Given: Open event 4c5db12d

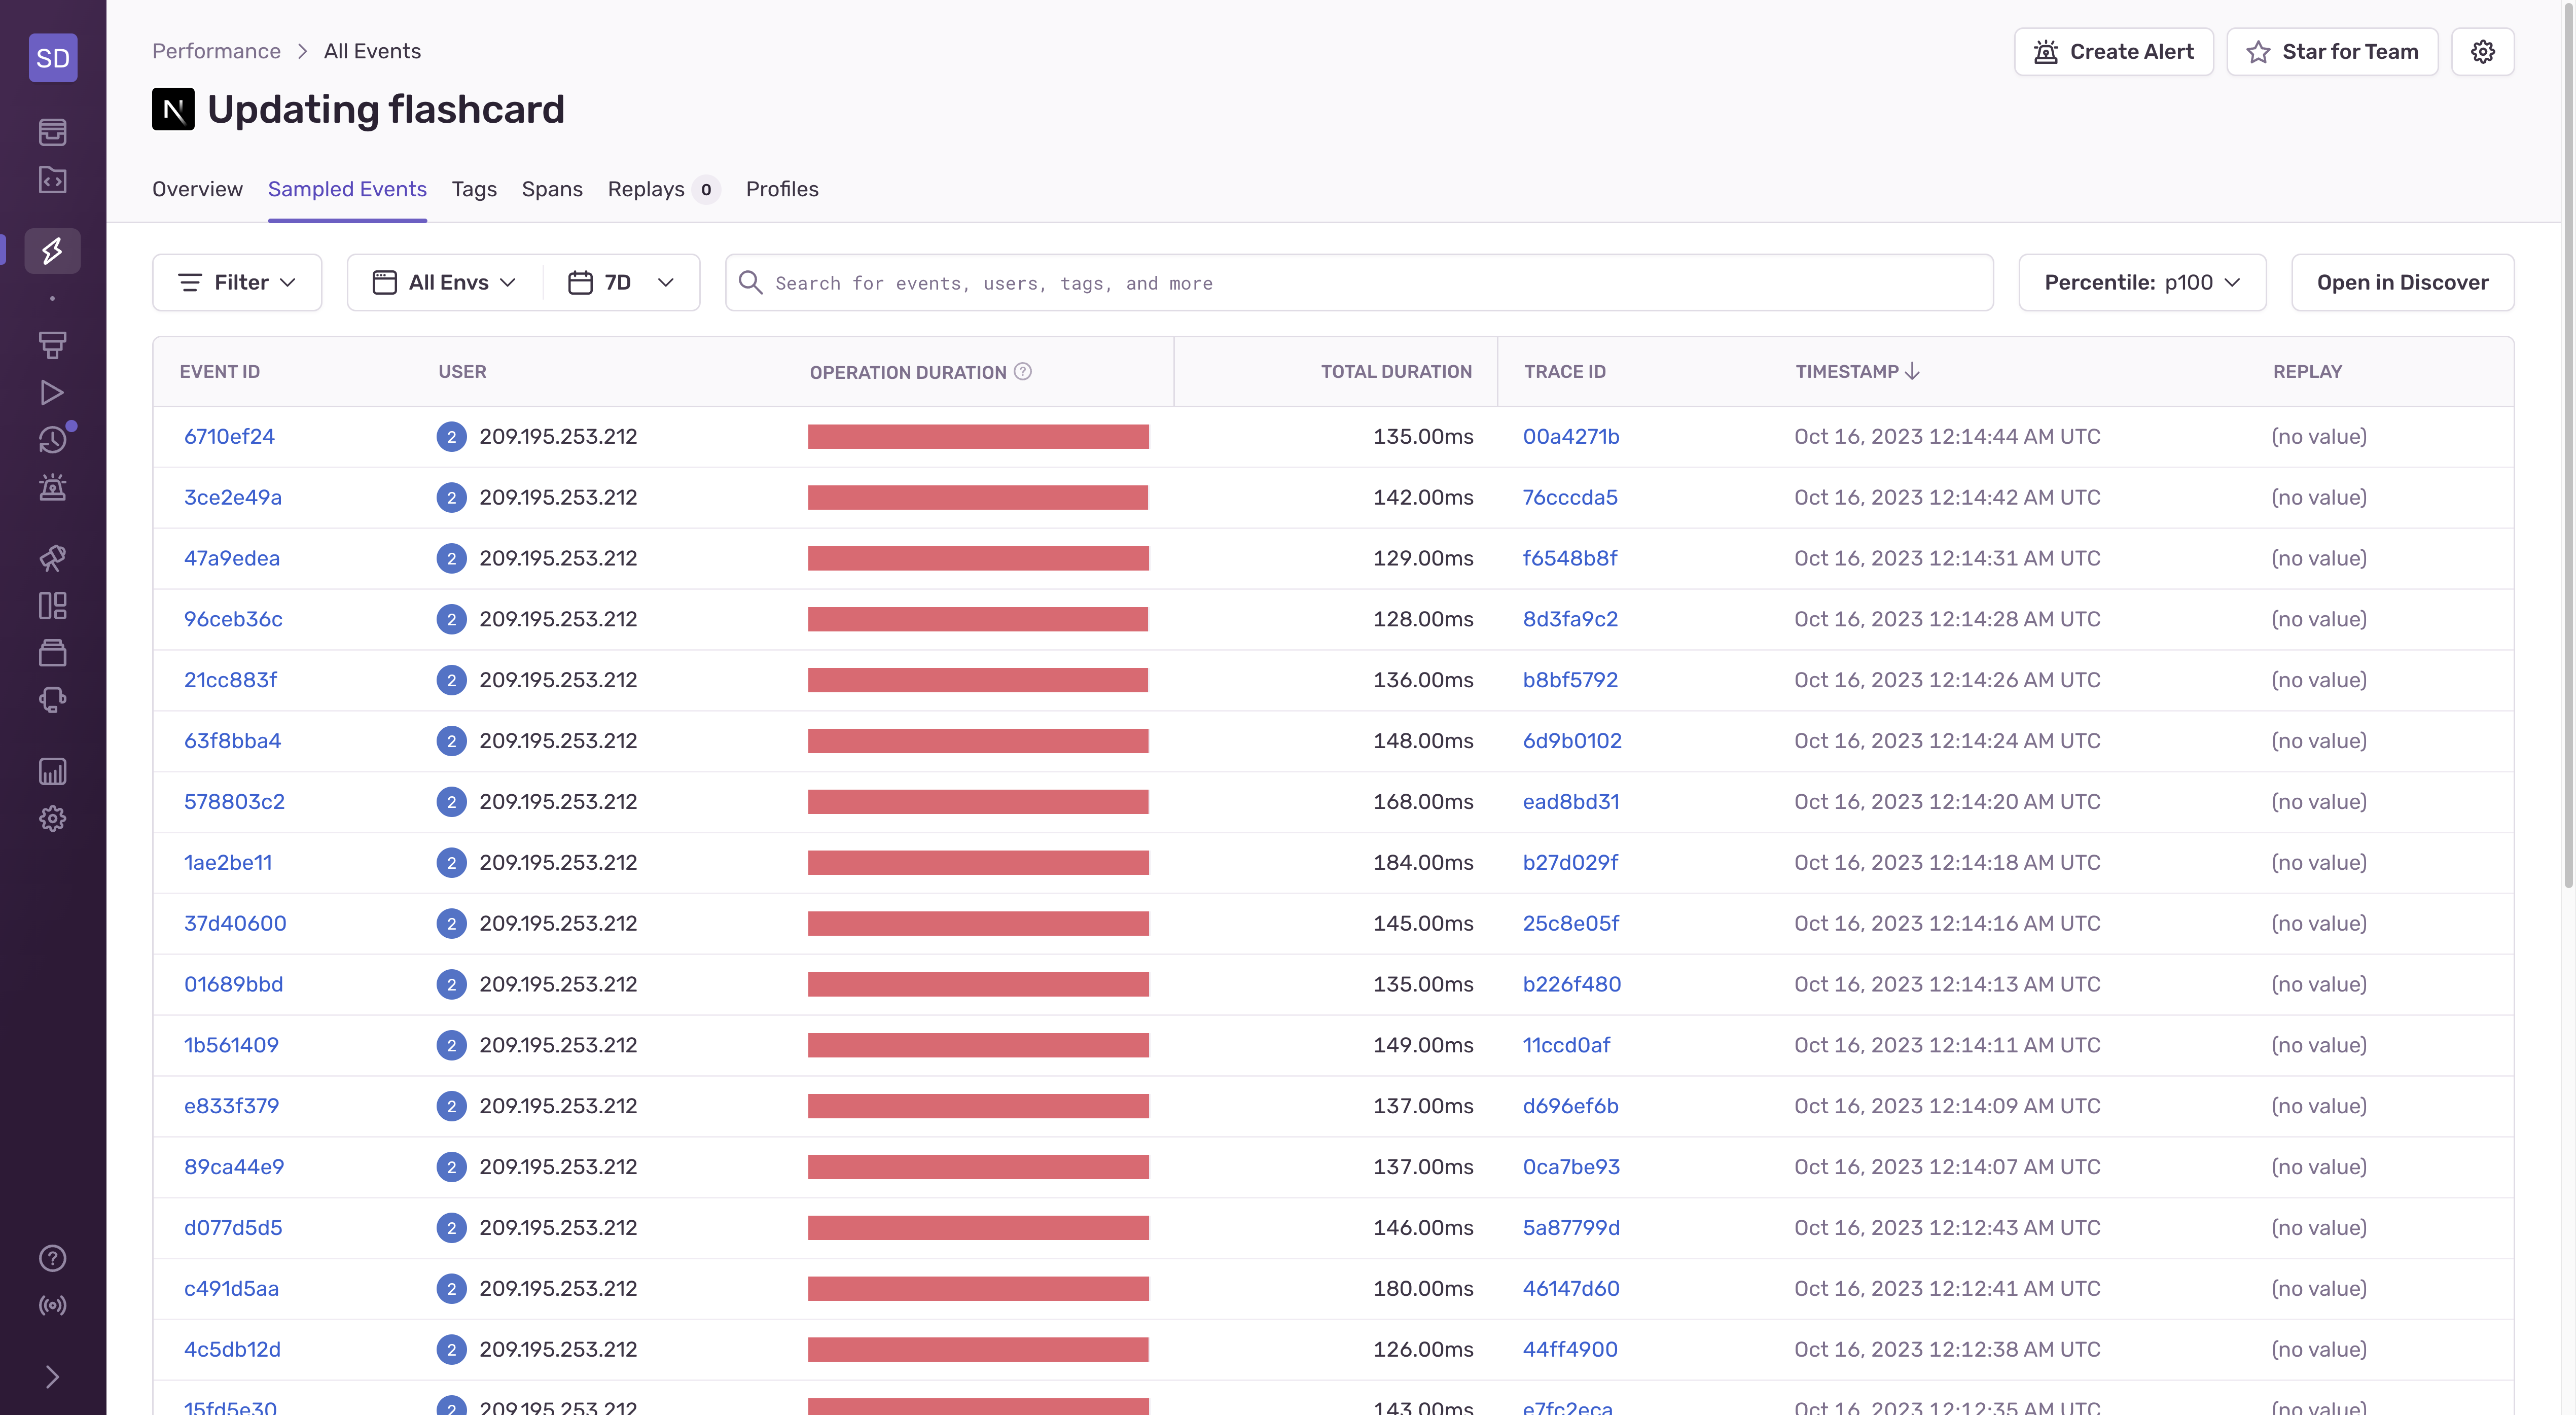Looking at the screenshot, I should coord(232,1350).
